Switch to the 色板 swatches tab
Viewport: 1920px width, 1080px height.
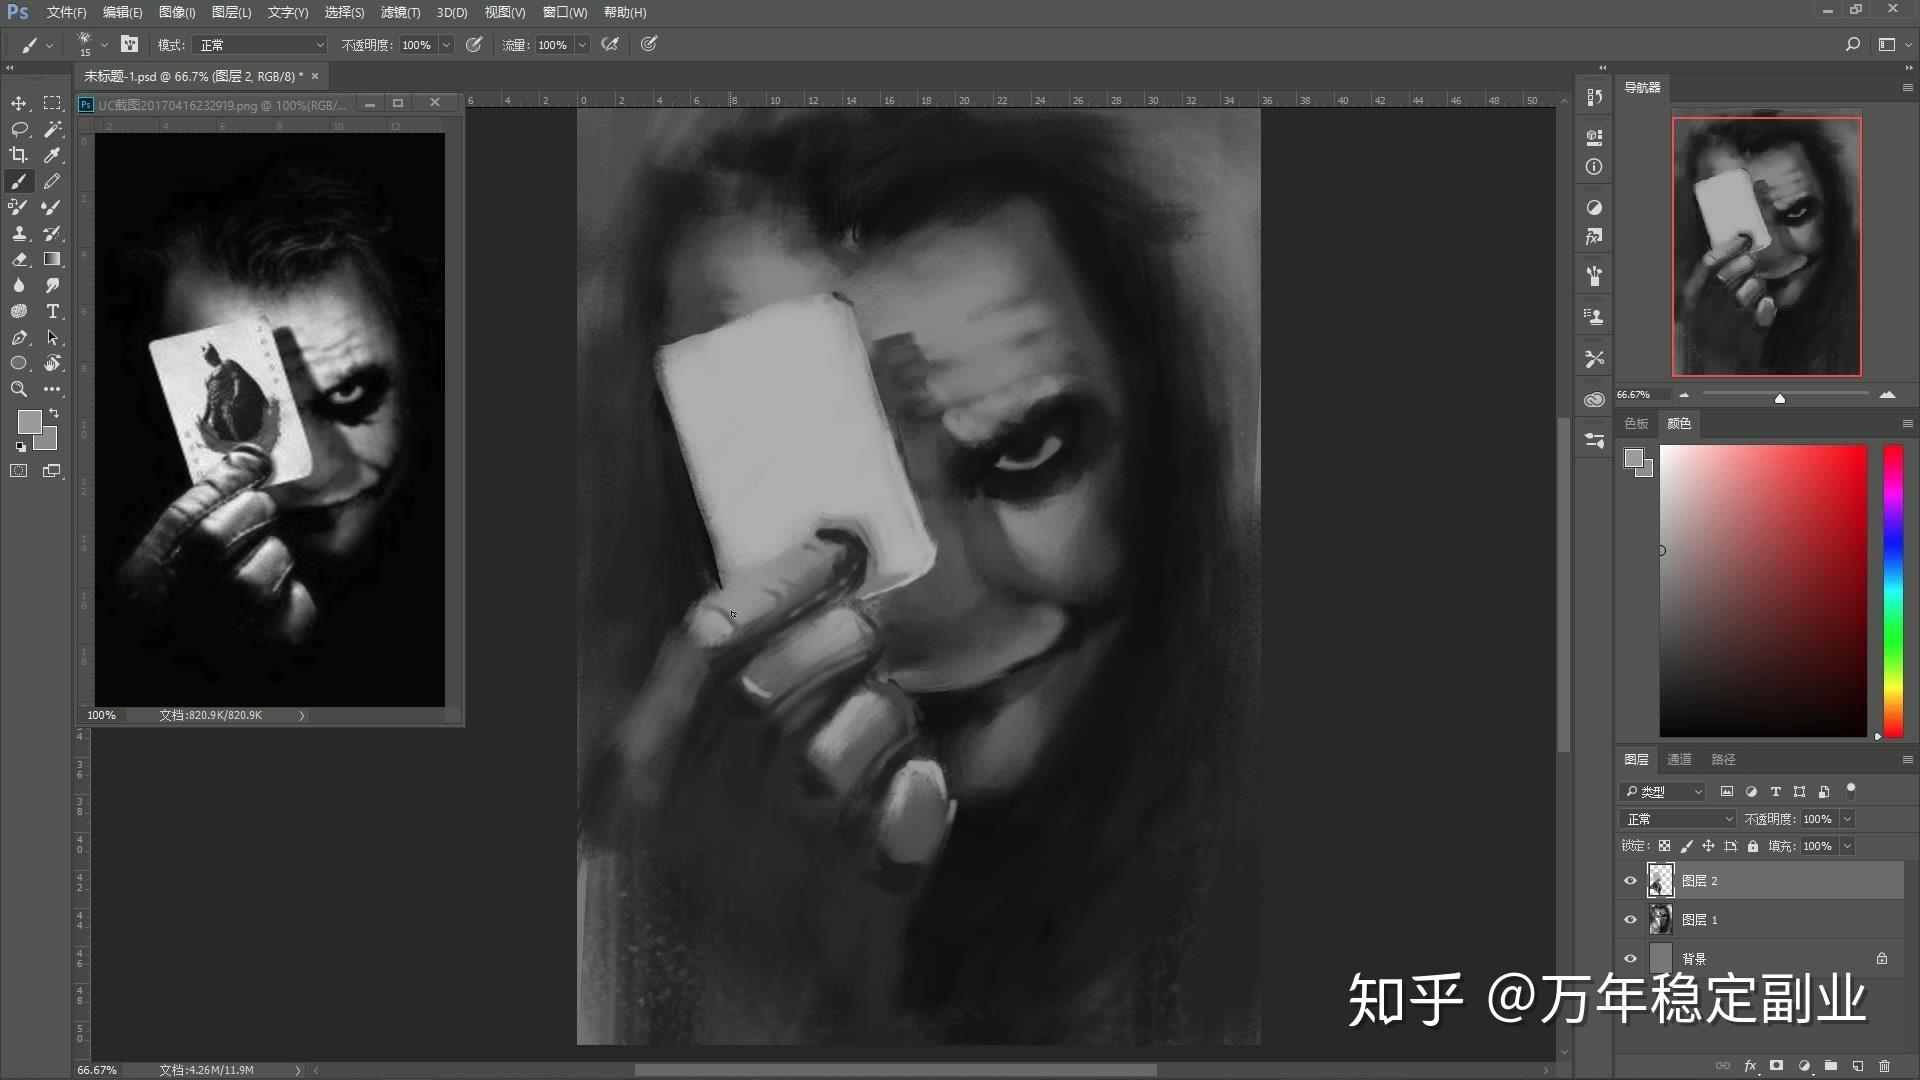tap(1636, 424)
